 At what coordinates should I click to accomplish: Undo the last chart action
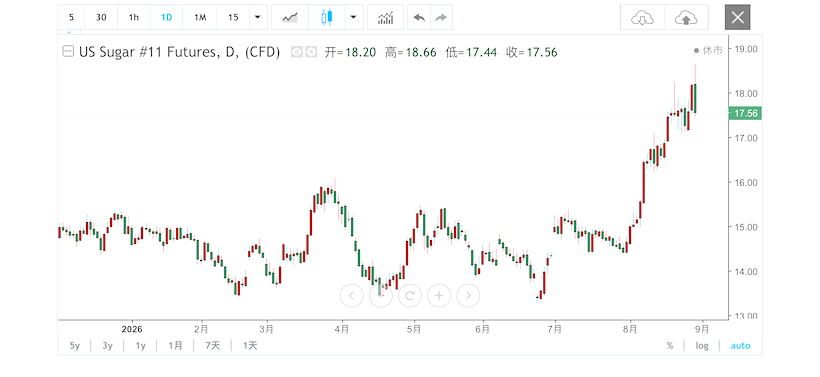pyautogui.click(x=419, y=17)
